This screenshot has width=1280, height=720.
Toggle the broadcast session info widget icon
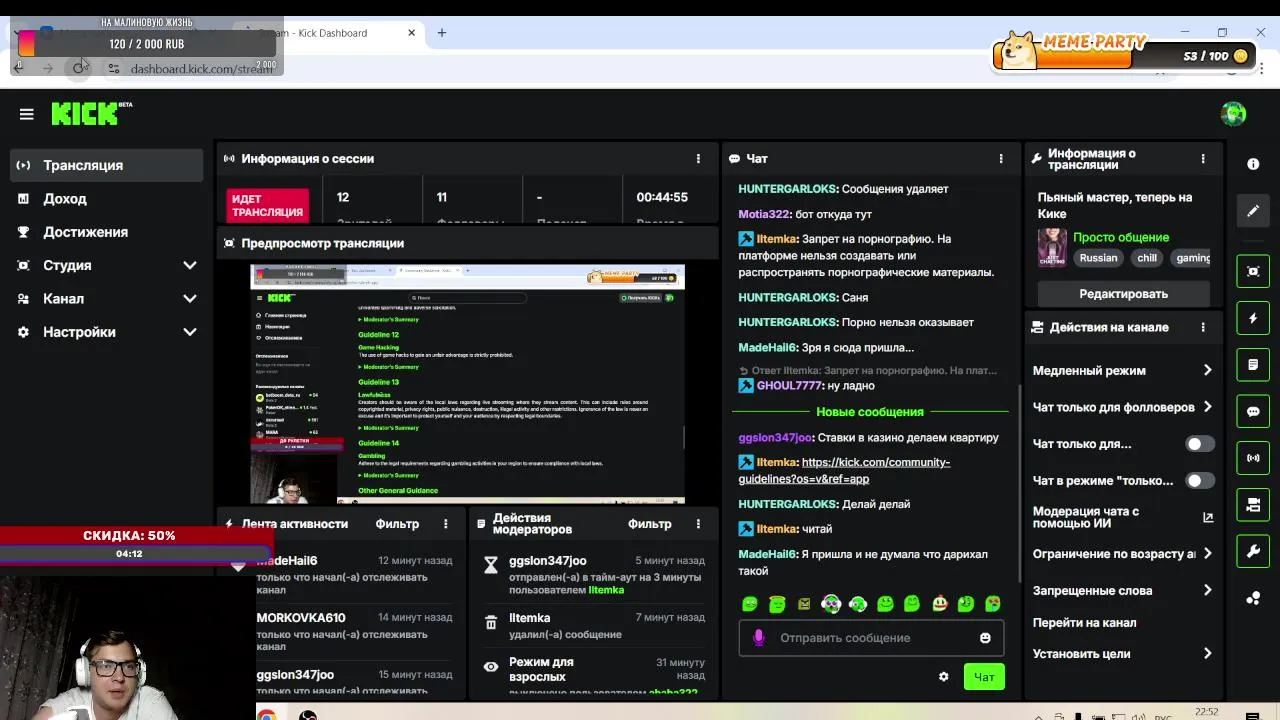click(1253, 458)
